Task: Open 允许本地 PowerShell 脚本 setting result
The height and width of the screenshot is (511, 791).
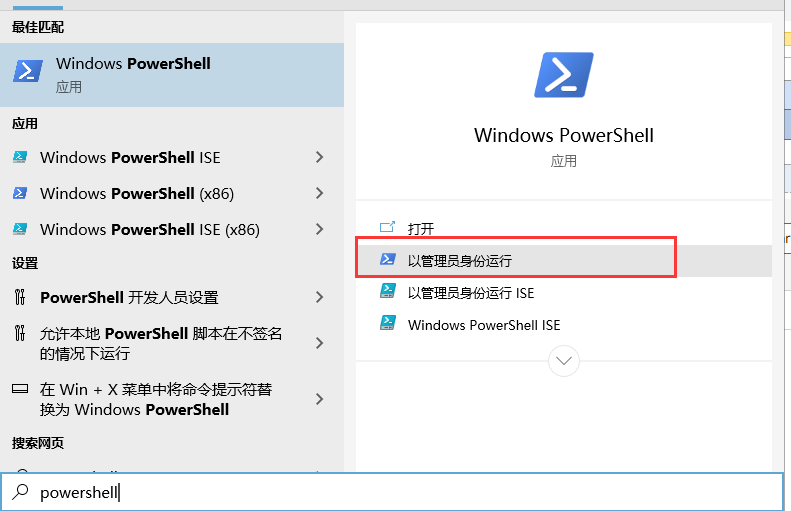Action: point(160,343)
